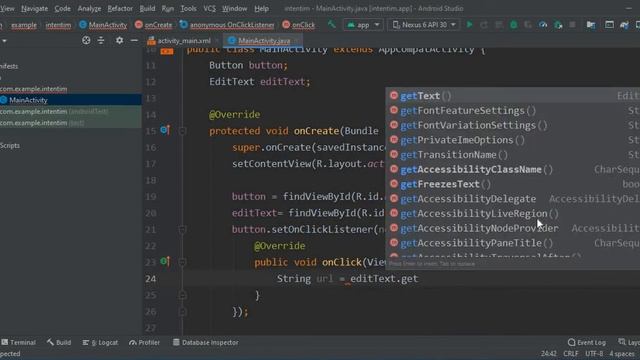Collapse onCreate method fold on line 15
This screenshot has height=360, width=640.
(182, 131)
